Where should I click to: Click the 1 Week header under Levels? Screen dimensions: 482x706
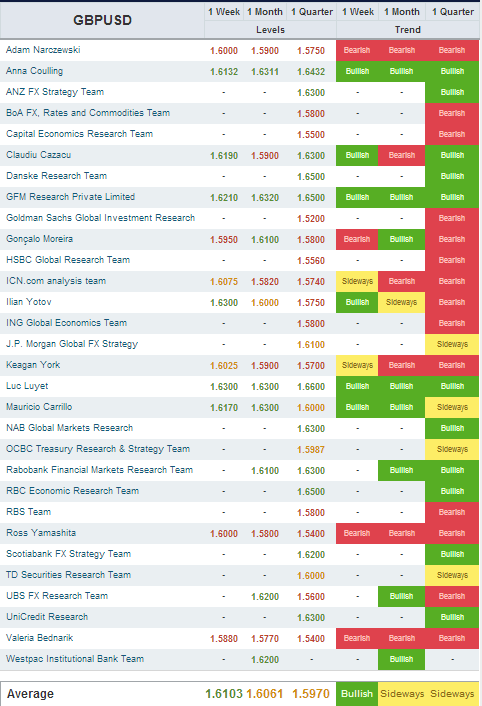[x=224, y=12]
